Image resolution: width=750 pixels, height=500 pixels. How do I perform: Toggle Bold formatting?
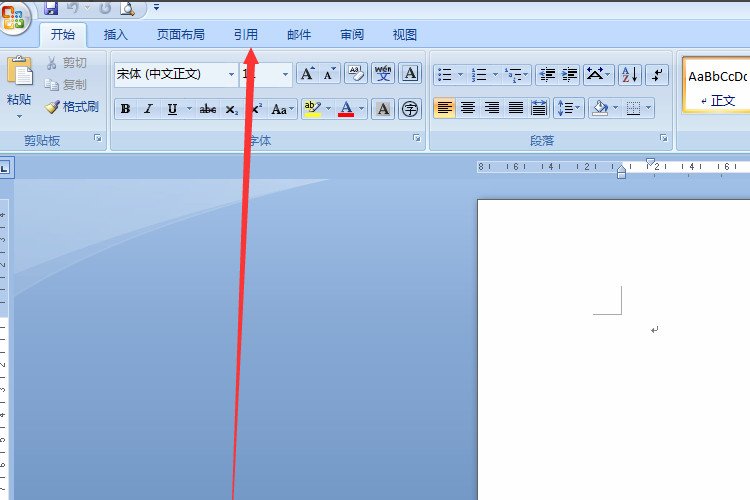(125, 109)
